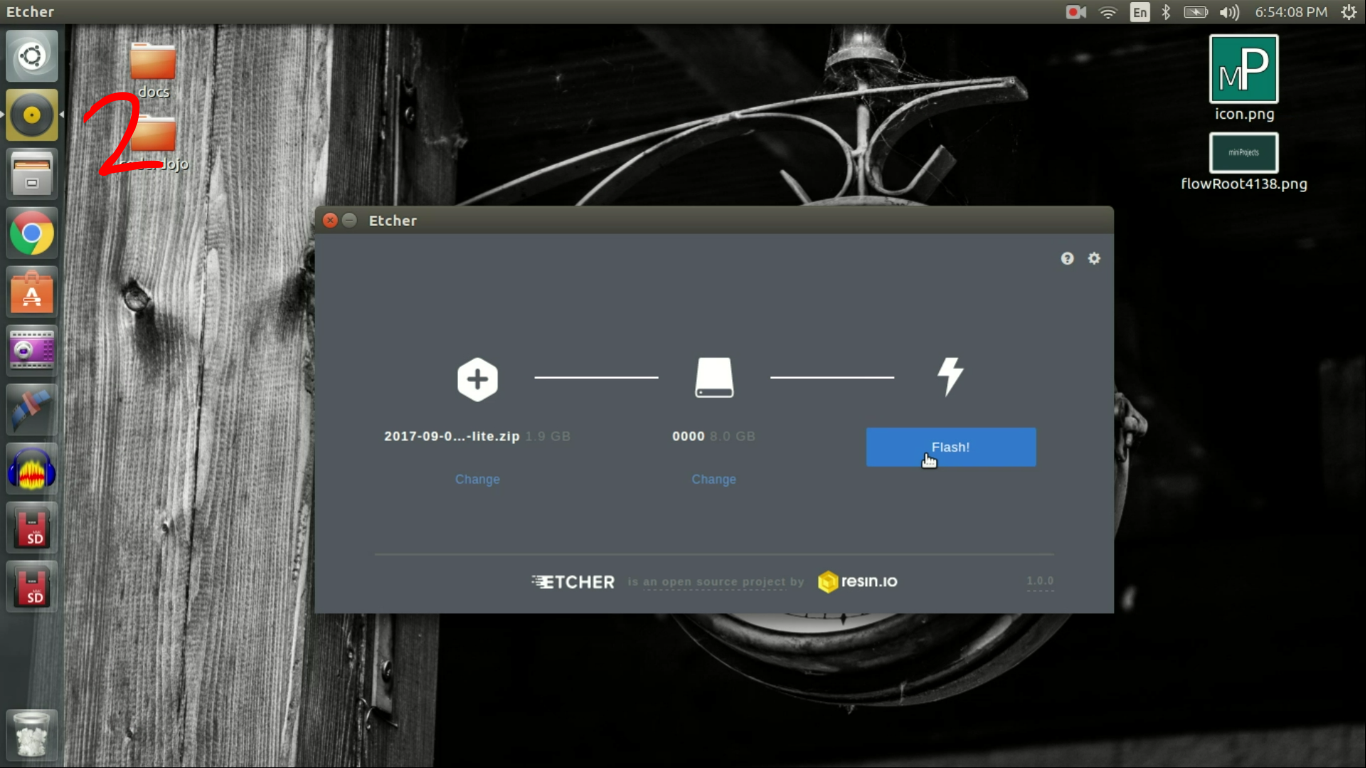
Task: Click the drive icon in Etcher
Action: click(714, 378)
